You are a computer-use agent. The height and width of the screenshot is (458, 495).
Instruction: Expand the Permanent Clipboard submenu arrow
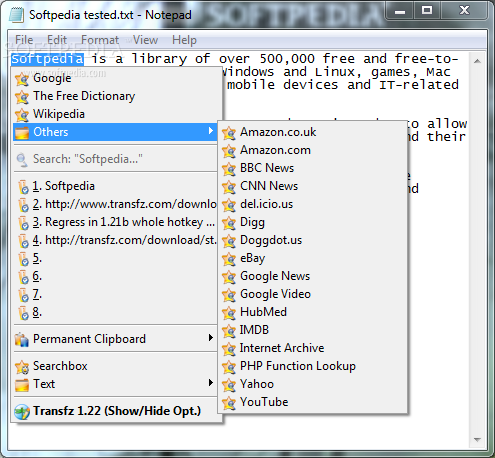tap(210, 338)
